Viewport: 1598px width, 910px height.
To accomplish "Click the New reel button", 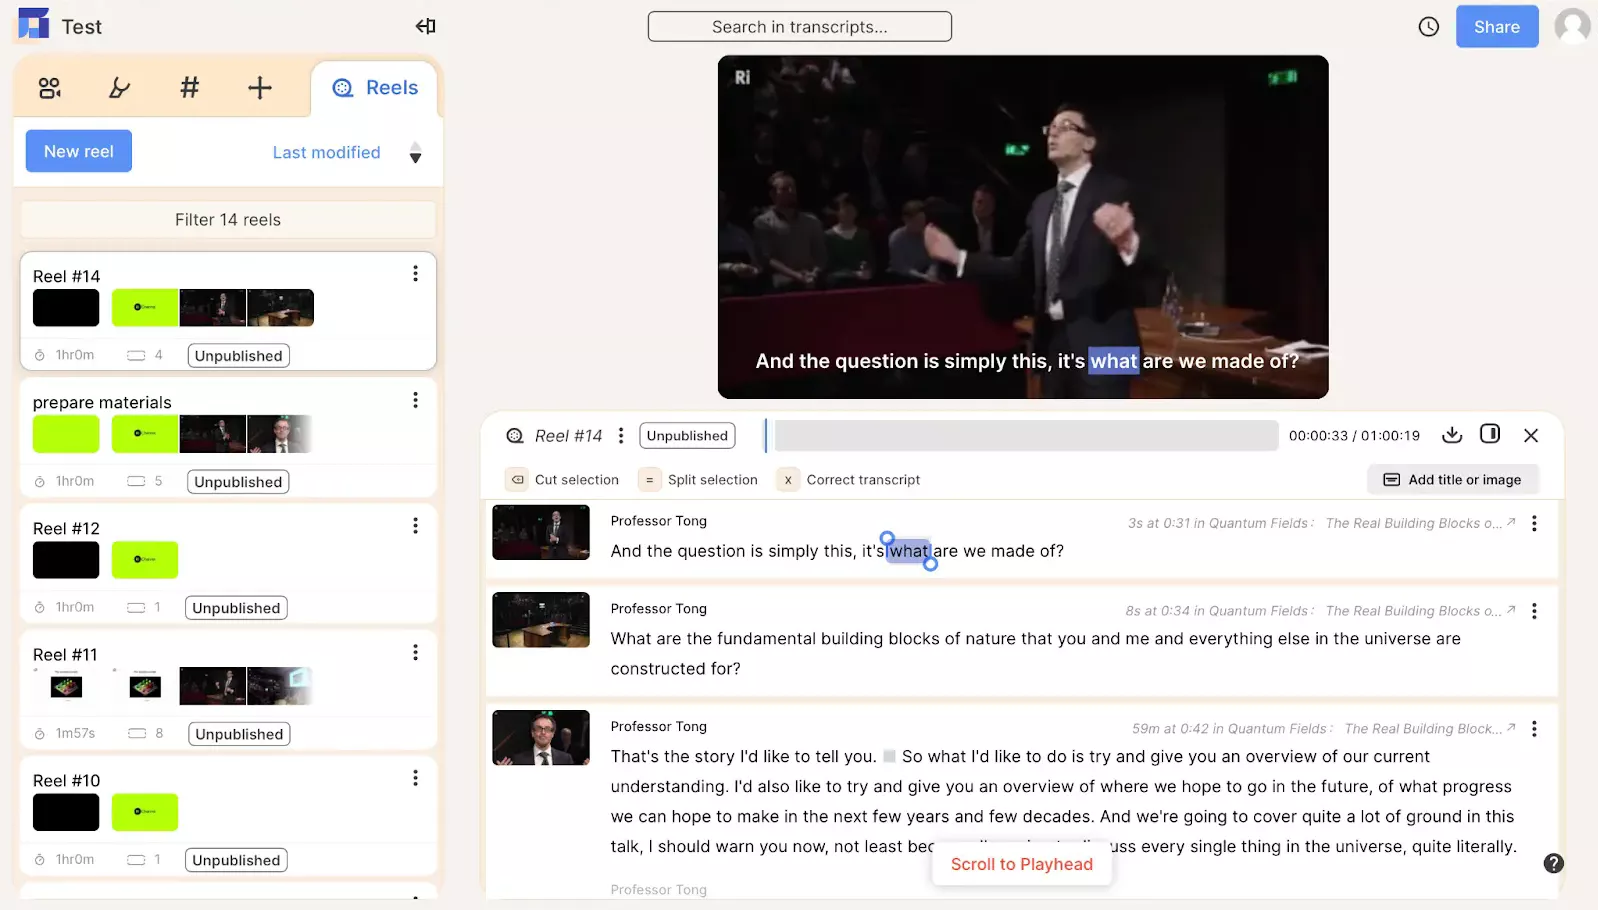I will coord(79,151).
